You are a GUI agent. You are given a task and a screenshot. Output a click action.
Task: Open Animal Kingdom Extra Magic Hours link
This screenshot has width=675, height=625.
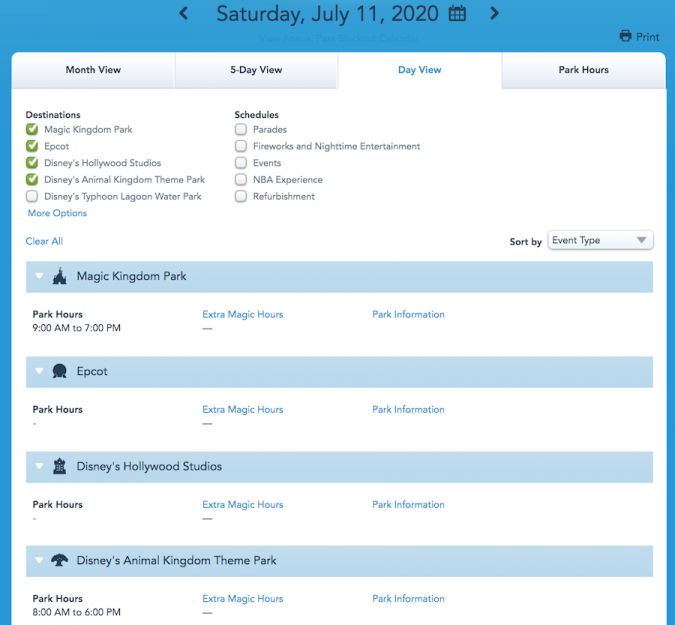pyautogui.click(x=243, y=599)
